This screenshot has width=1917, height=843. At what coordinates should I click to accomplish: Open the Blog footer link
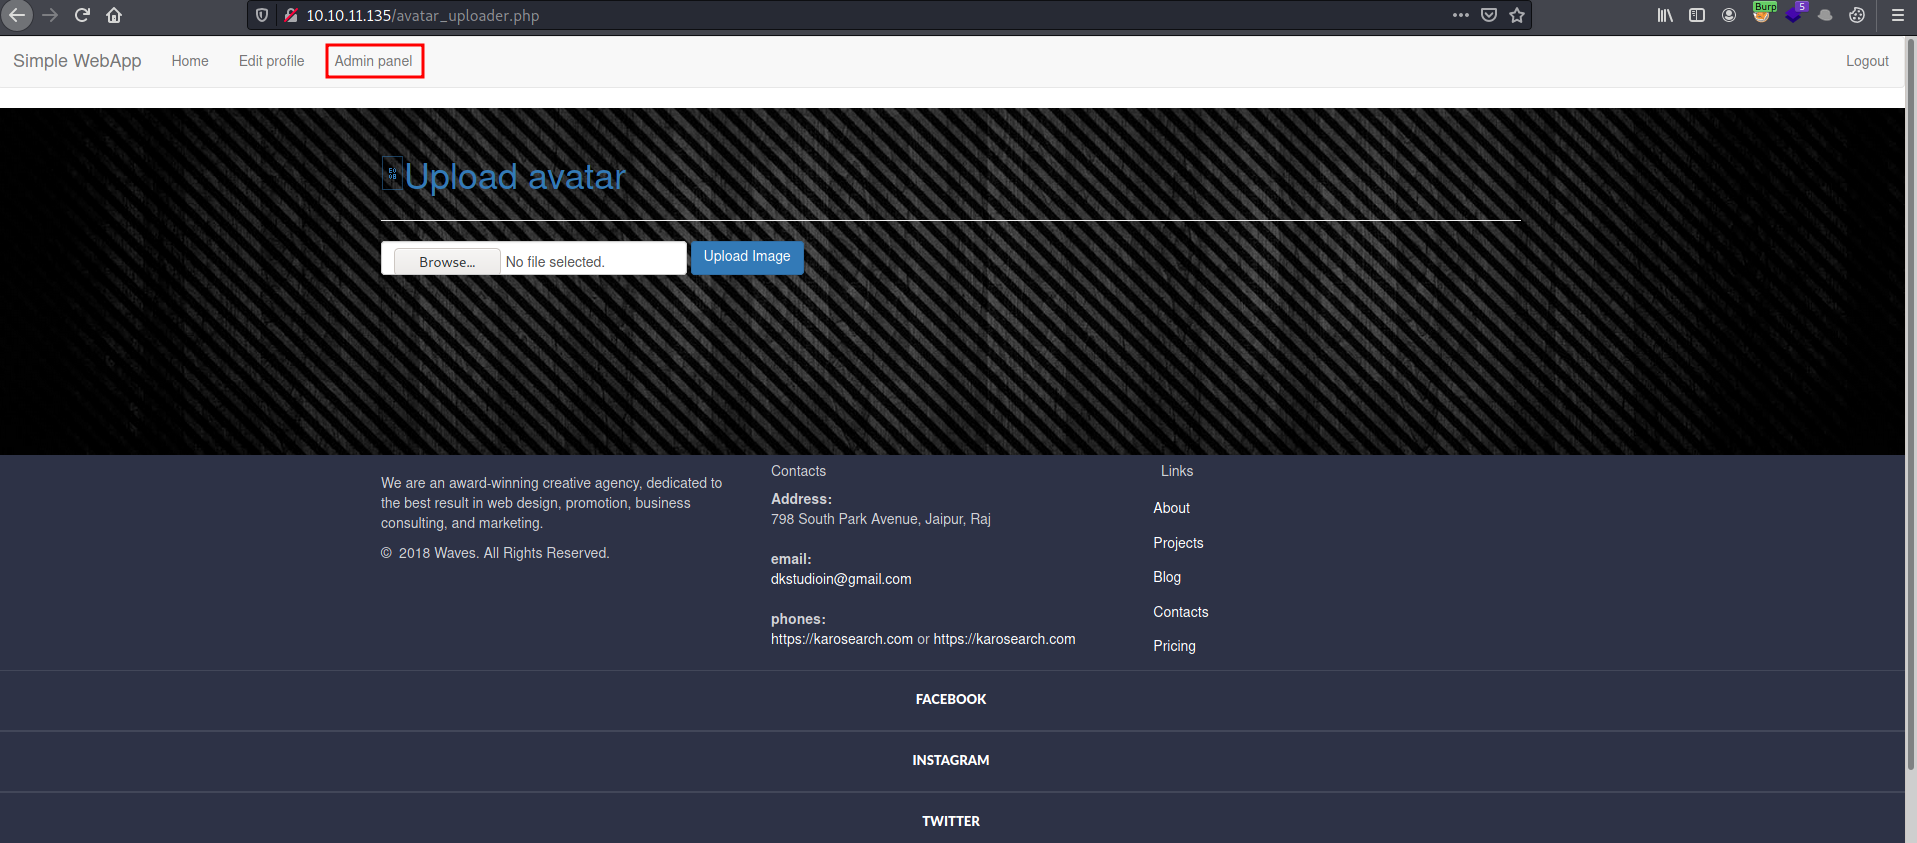[1167, 577]
